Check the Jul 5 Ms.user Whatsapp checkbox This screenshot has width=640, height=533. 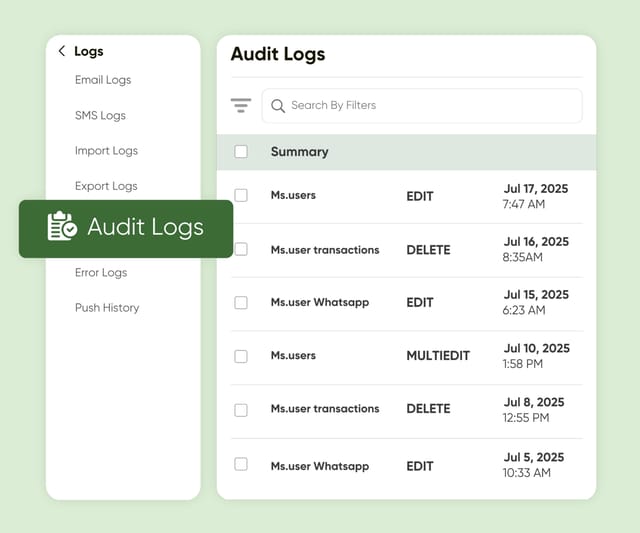pyautogui.click(x=241, y=464)
